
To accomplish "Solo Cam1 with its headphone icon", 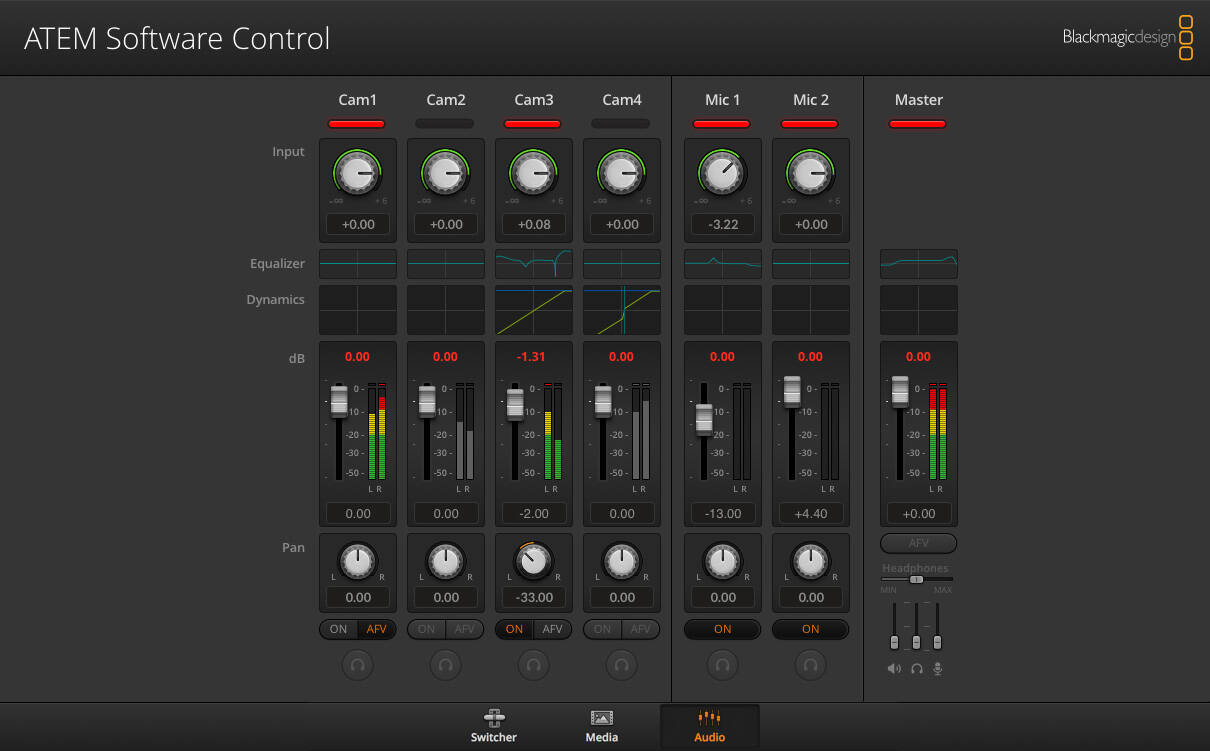I will point(358,664).
